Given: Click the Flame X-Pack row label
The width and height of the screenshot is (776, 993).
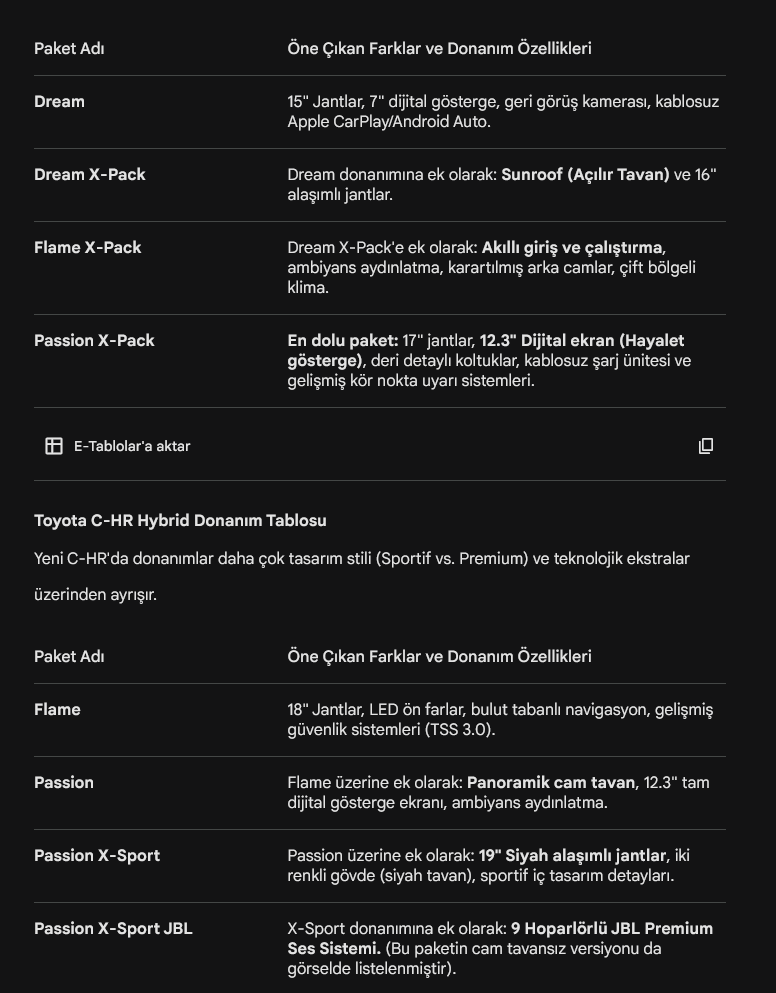Looking at the screenshot, I should [88, 248].
